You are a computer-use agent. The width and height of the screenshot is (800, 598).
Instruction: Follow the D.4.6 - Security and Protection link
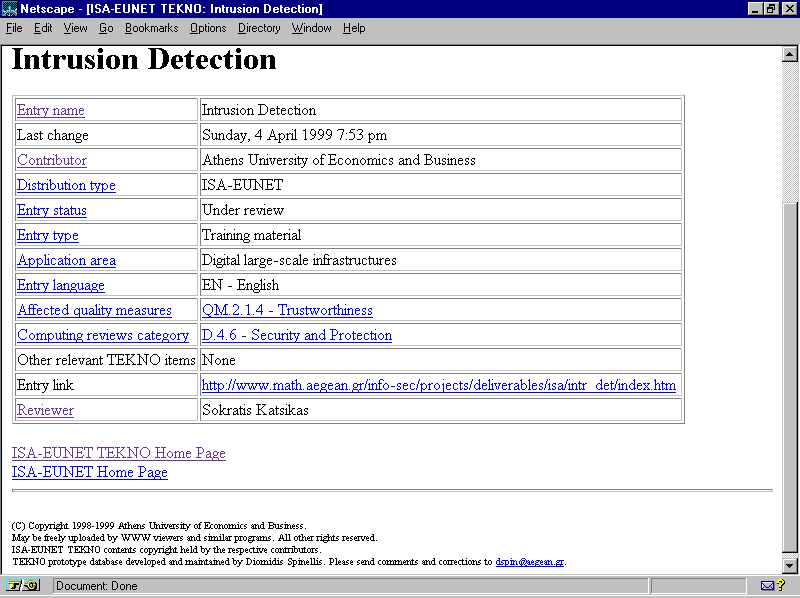click(297, 335)
